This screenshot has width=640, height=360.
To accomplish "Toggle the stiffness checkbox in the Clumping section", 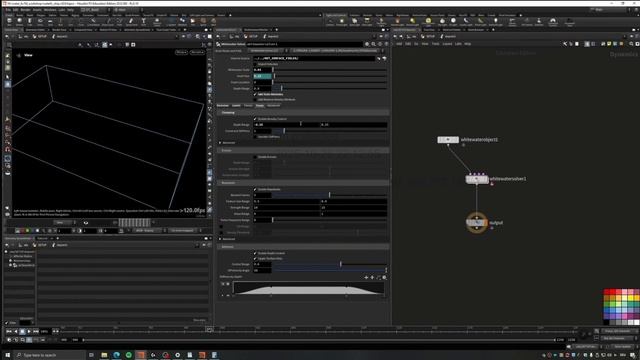I will pos(255,137).
